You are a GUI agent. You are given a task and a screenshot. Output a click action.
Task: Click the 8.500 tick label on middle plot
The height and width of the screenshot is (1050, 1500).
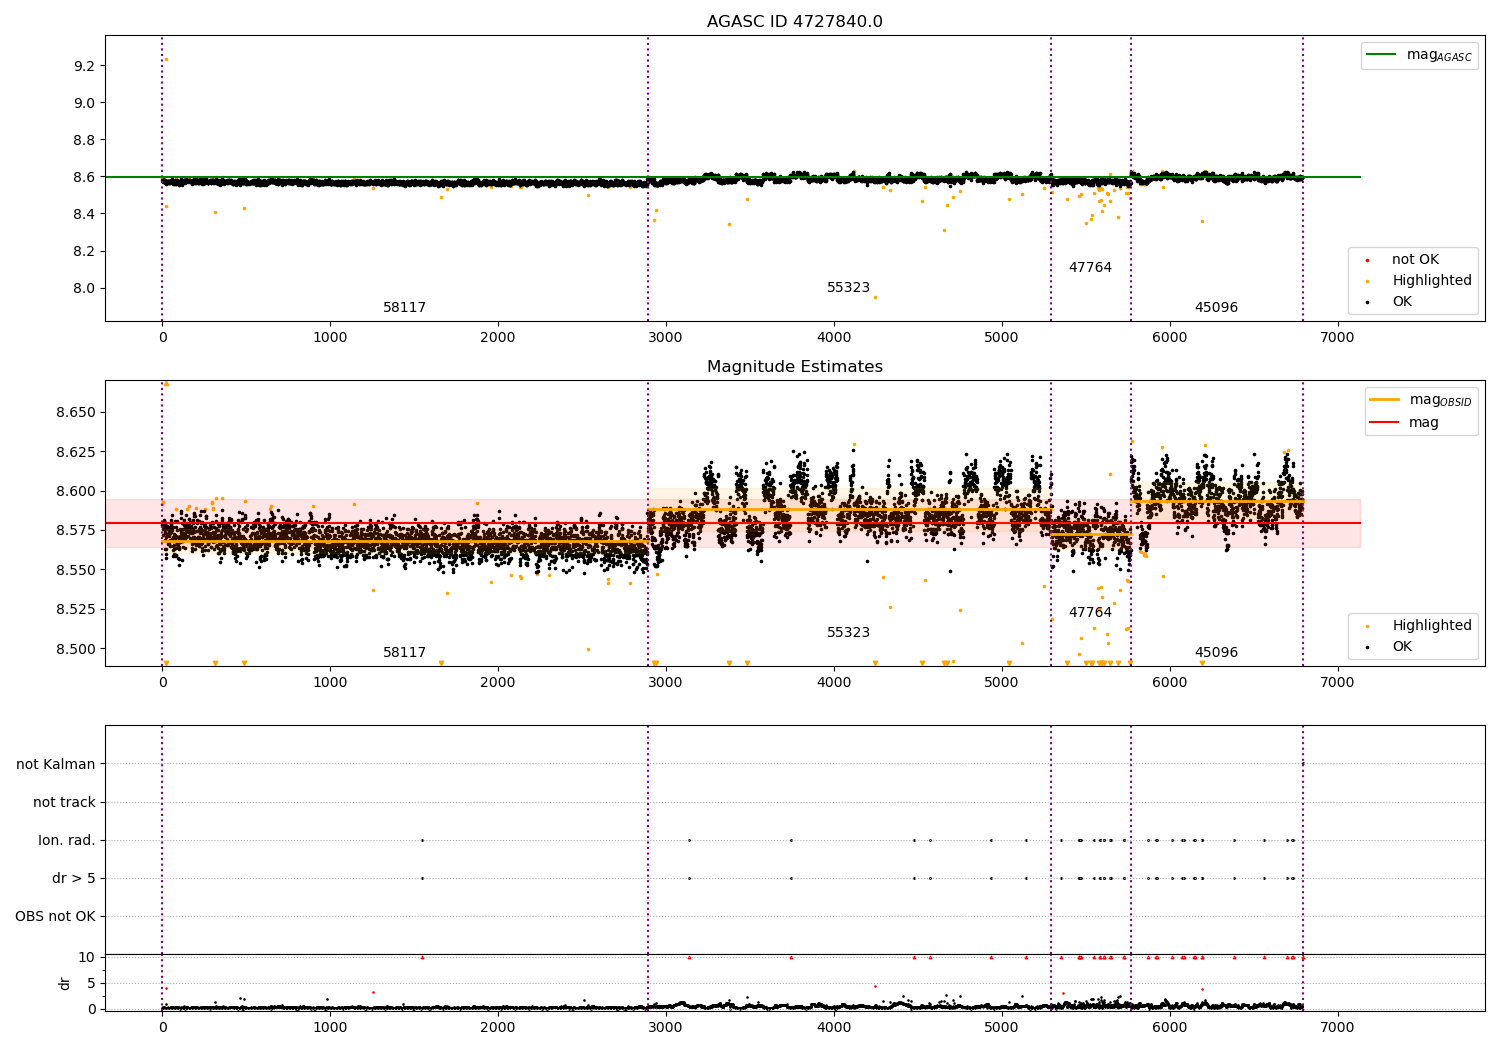click(x=76, y=649)
